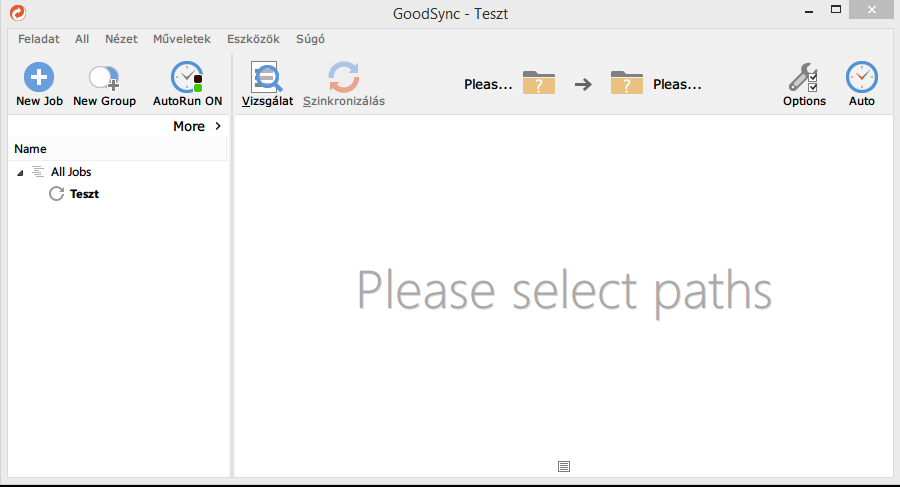Choose the left folder path icon

[x=538, y=84]
